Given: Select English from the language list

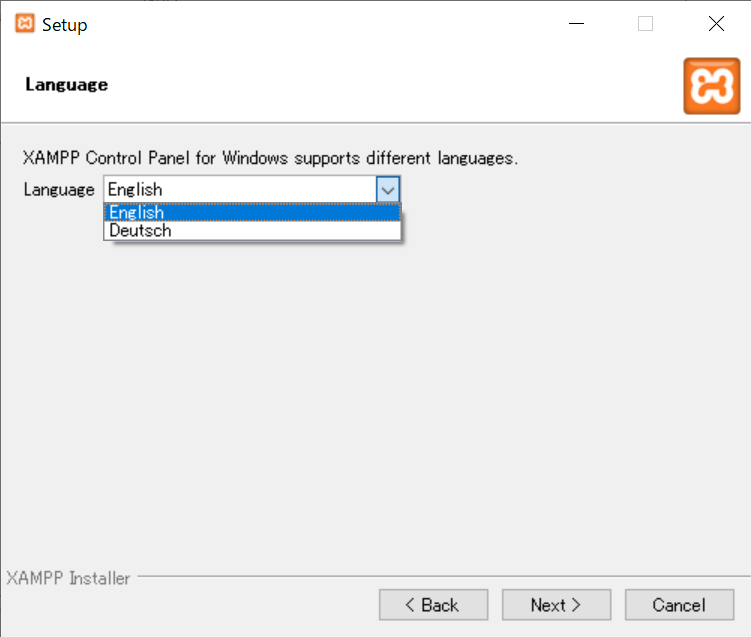Looking at the screenshot, I should (x=252, y=213).
